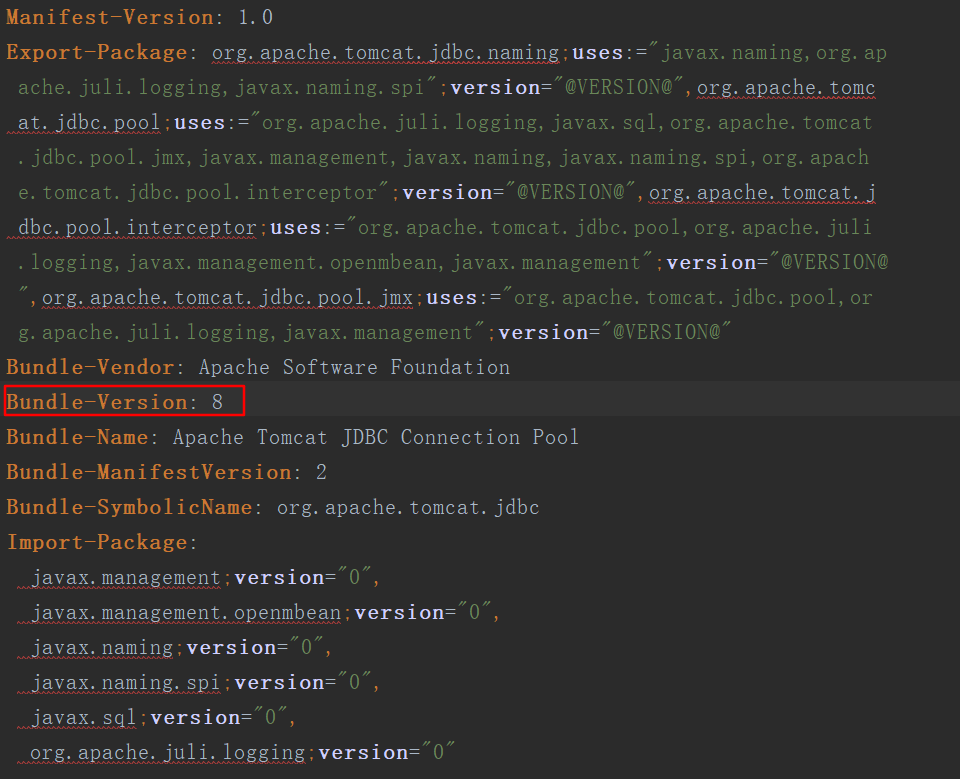Click the org.apache.tomcat.jdbc symbolic name value
This screenshot has height=779, width=960.
408,508
